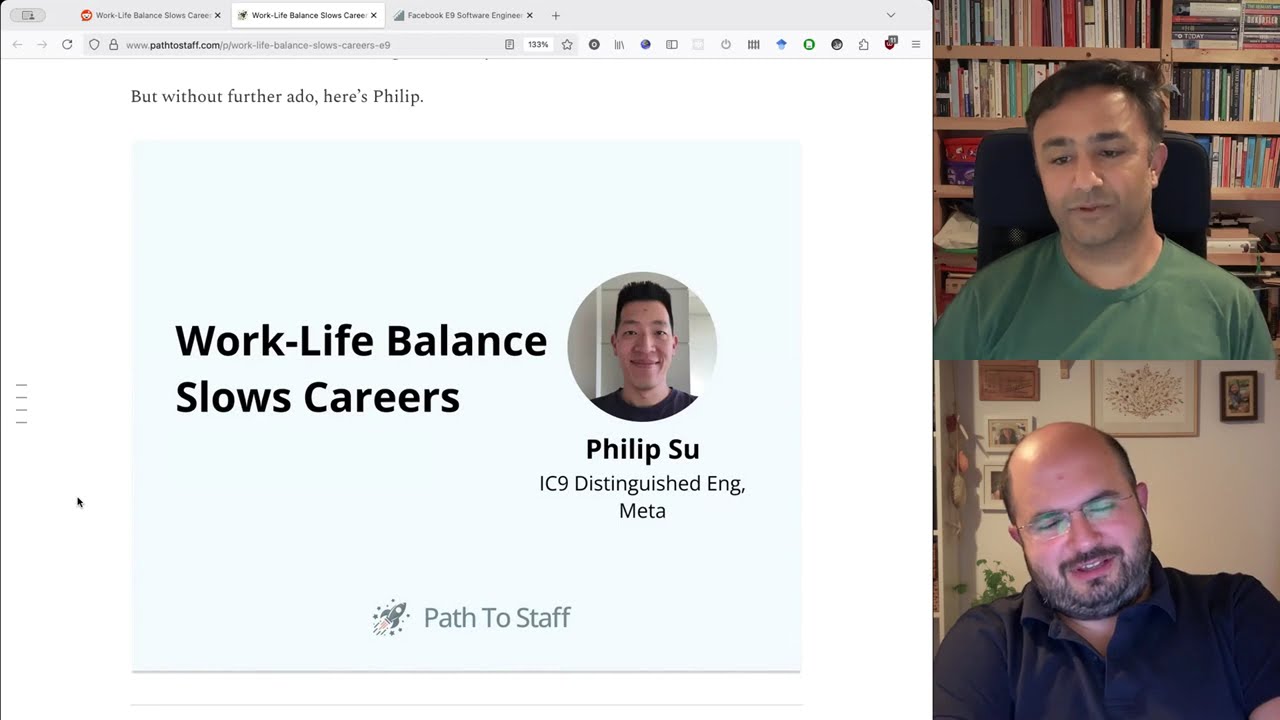This screenshot has height=720, width=1280.
Task: Click the power button extension icon
Action: pos(726,45)
